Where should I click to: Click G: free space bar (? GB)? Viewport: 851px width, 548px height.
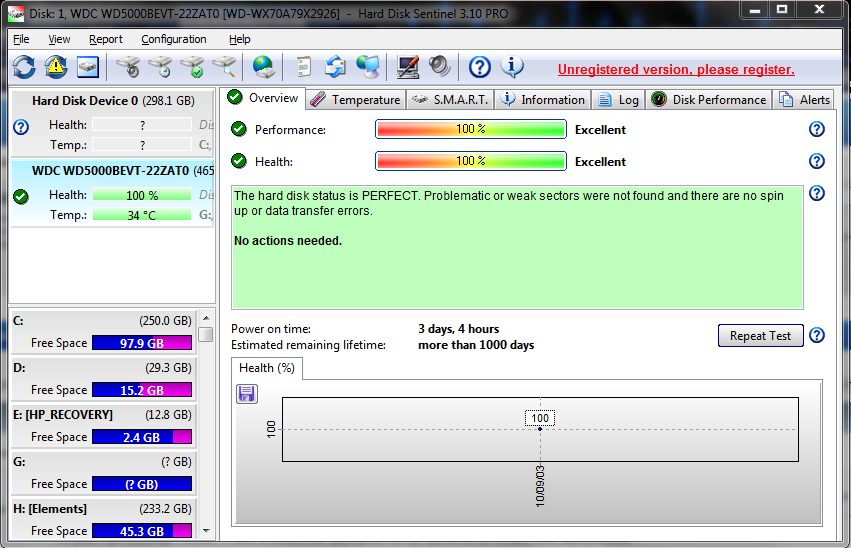coord(142,483)
